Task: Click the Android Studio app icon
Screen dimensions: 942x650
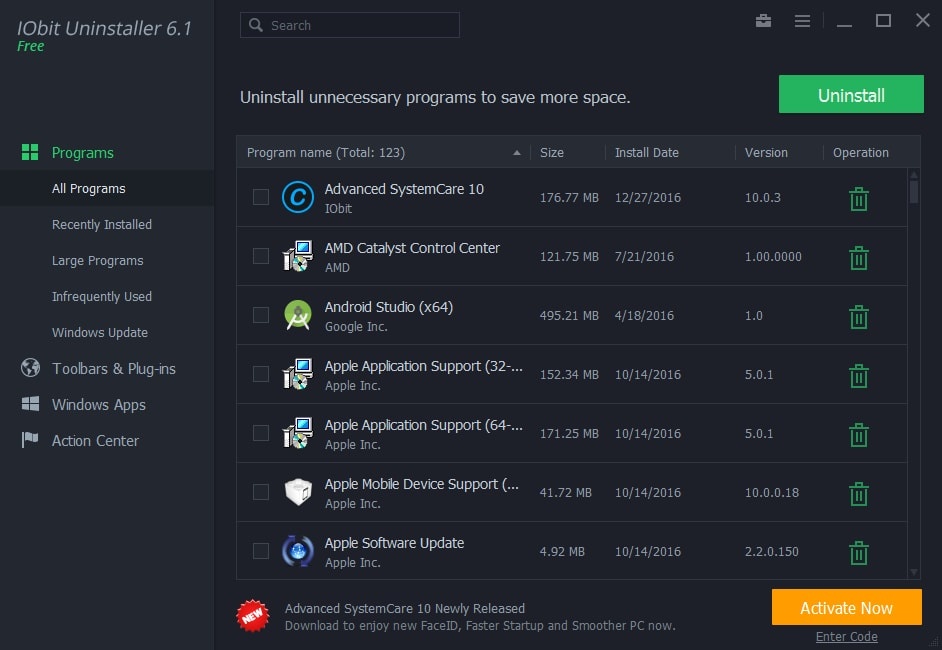Action: [x=297, y=315]
